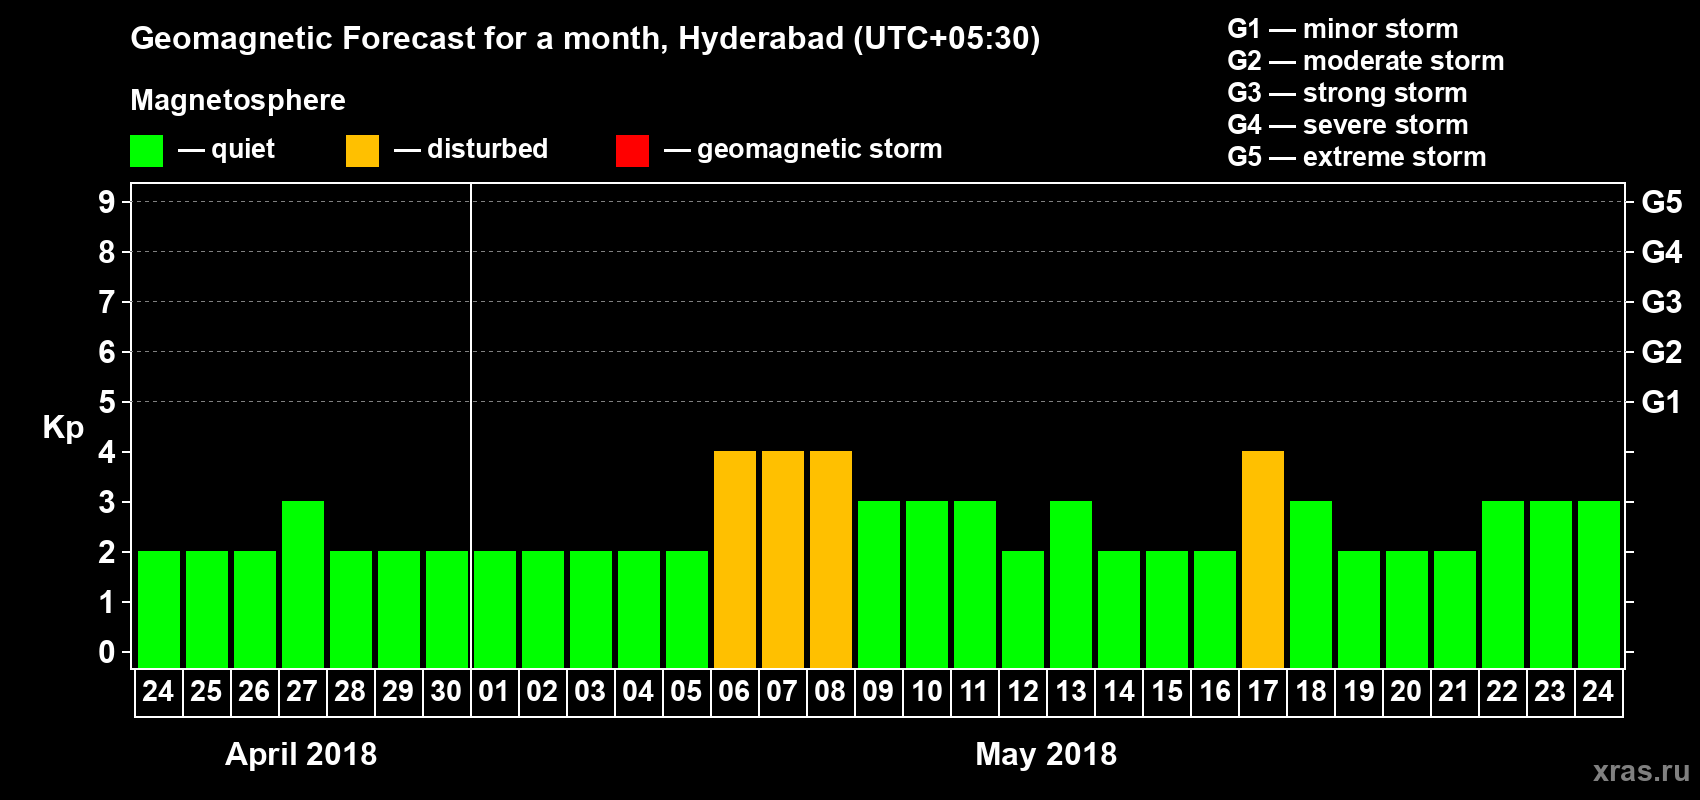
Task: Click the May 08 orange bar
Action: (831, 559)
